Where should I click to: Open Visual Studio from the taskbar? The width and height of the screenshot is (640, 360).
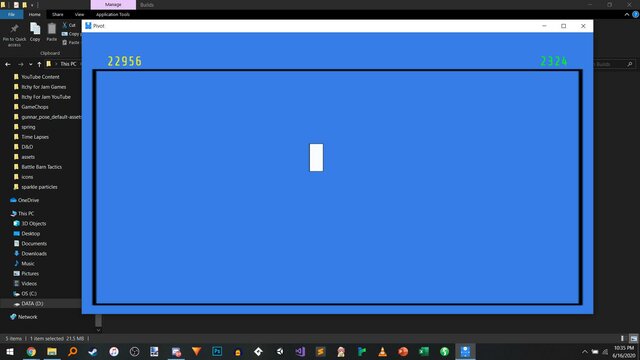pyautogui.click(x=300, y=351)
